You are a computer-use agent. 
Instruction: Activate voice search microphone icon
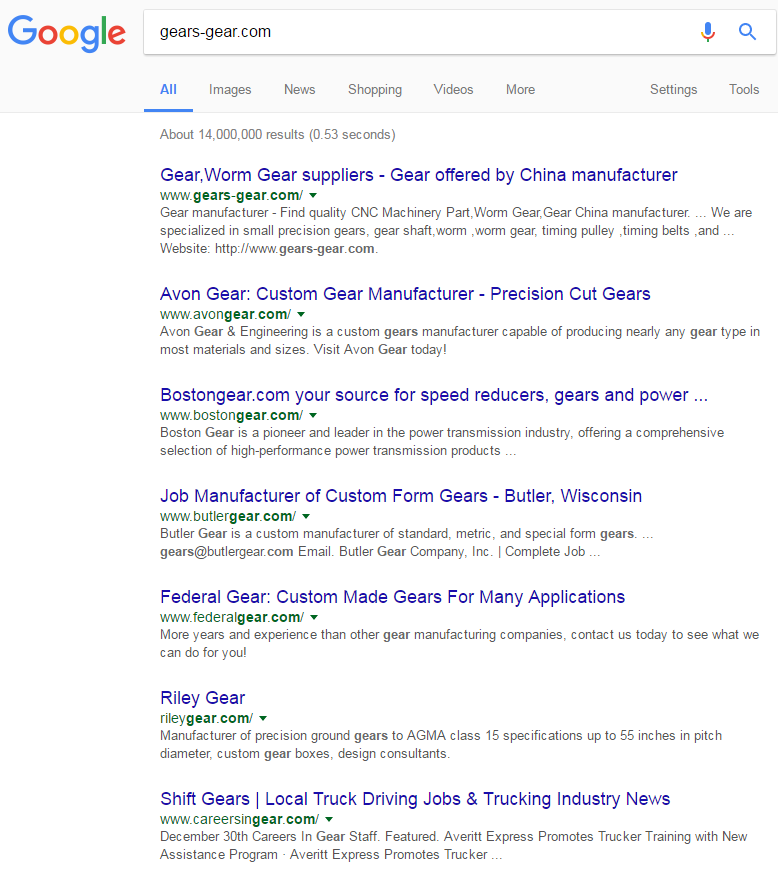click(708, 32)
